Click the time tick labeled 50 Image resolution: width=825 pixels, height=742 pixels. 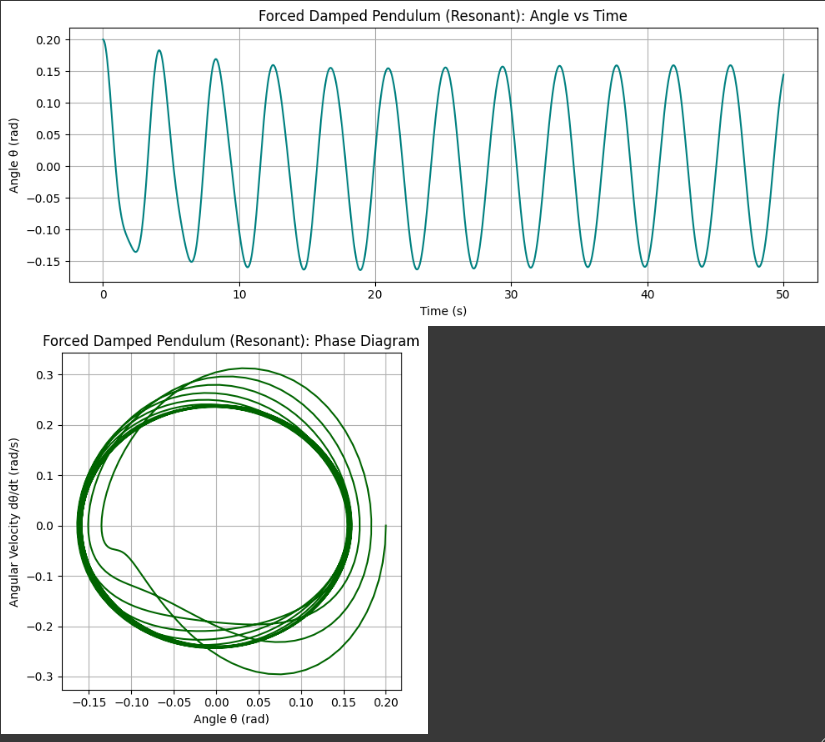[781, 295]
